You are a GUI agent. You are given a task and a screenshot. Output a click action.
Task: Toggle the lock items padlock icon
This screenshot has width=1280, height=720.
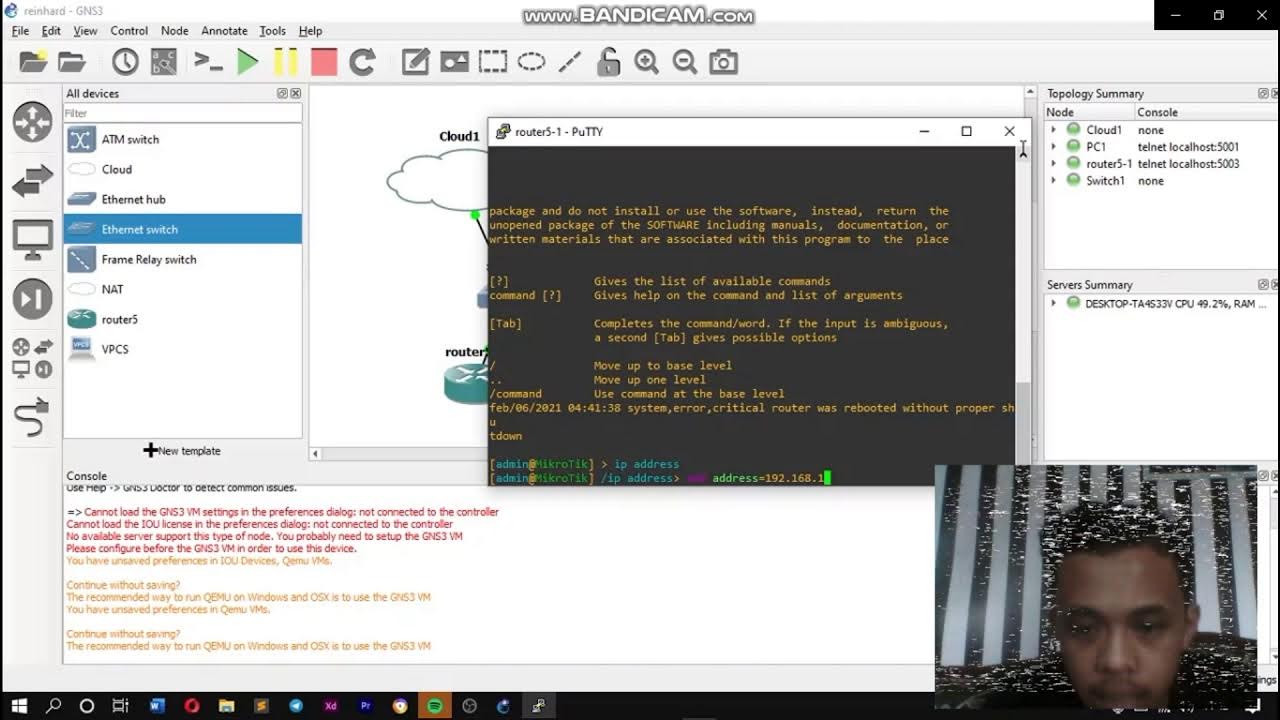(x=608, y=62)
